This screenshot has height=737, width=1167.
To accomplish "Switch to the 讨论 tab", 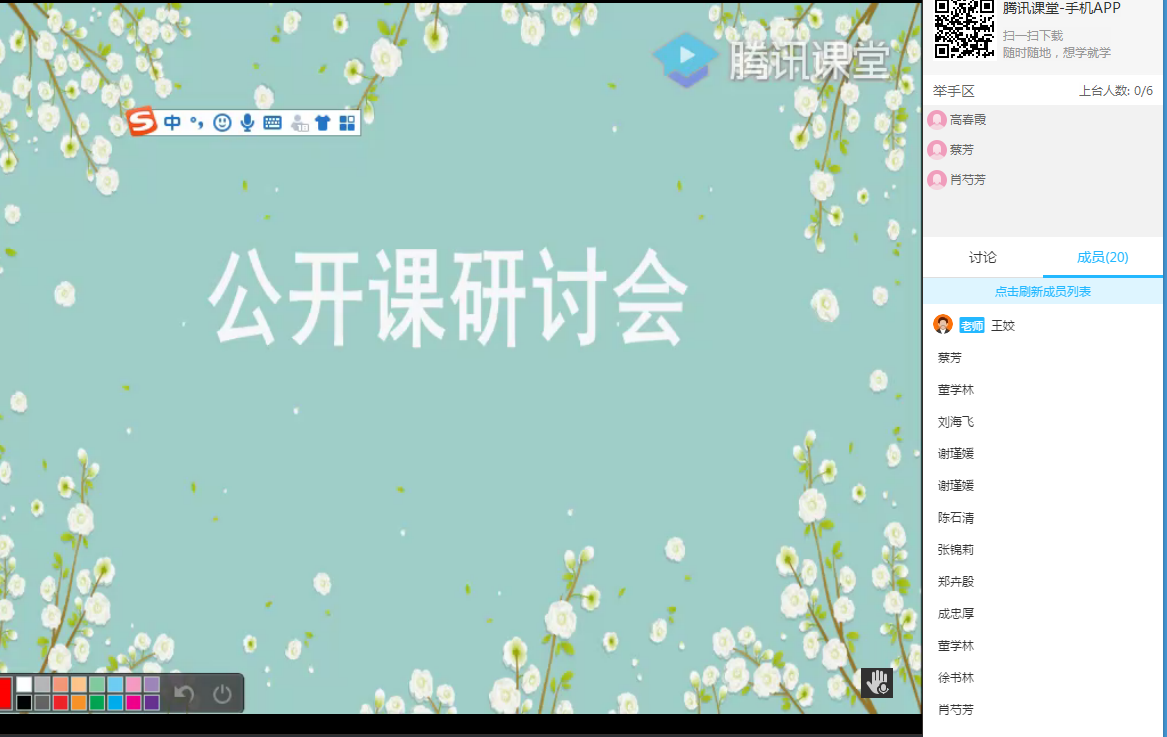I will point(981,257).
